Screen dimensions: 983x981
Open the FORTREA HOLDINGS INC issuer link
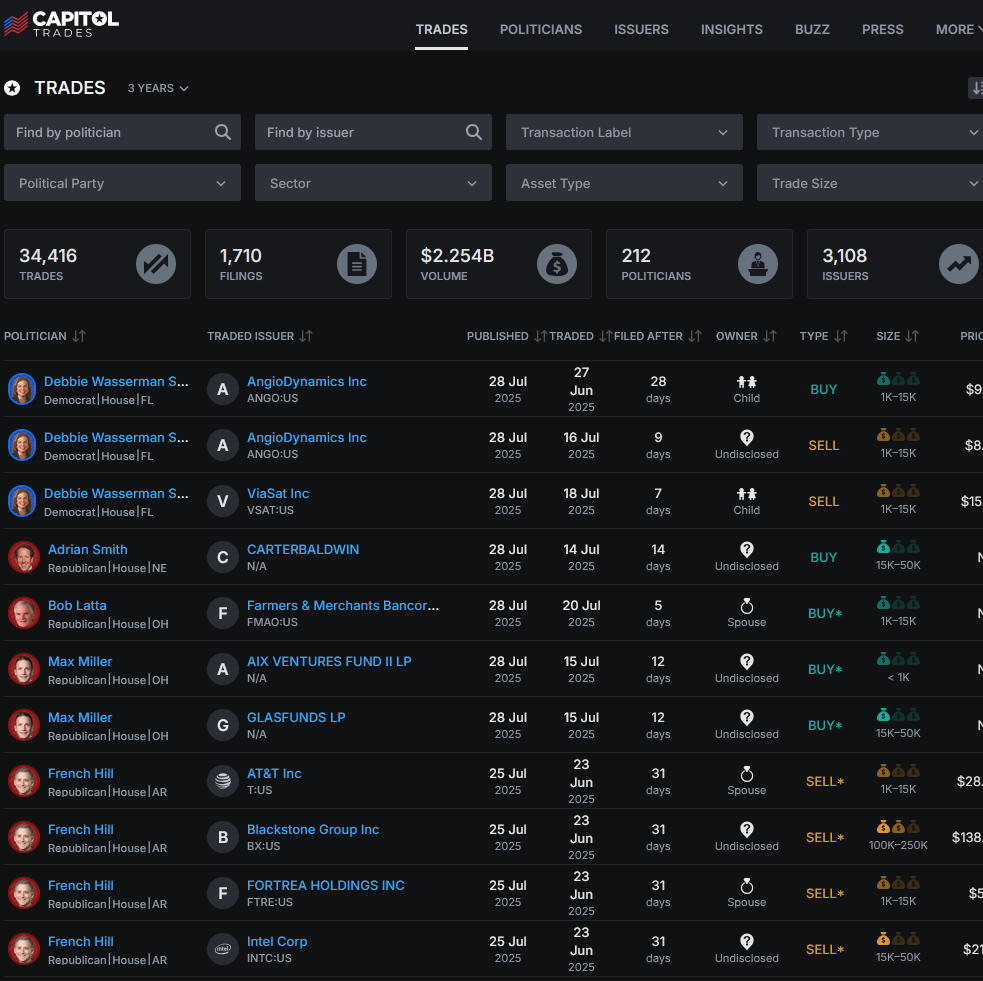click(325, 886)
